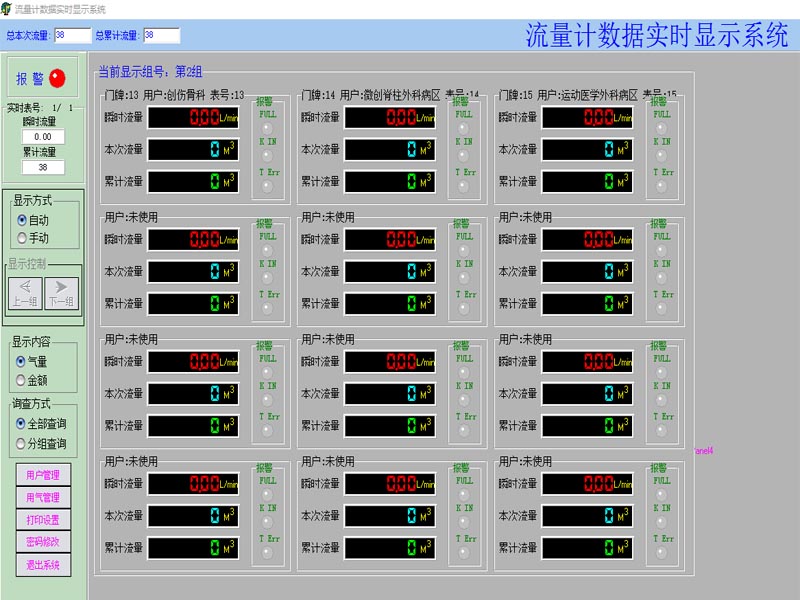Click the 密码修改 change password button
Viewport: 800px width, 600px height.
point(43,542)
